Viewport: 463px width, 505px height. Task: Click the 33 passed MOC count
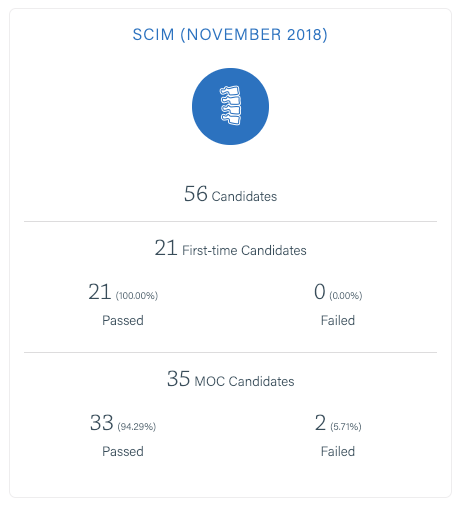102,423
